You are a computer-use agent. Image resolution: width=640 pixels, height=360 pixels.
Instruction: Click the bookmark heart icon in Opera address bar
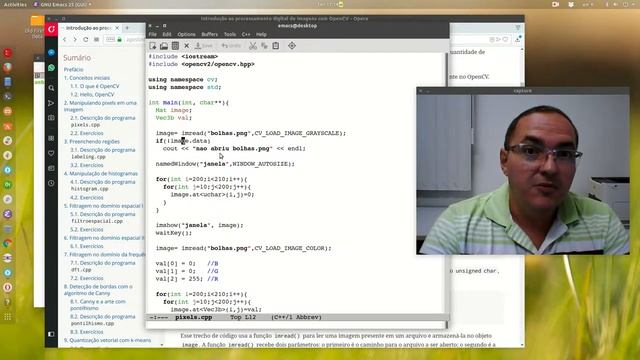[505, 40]
